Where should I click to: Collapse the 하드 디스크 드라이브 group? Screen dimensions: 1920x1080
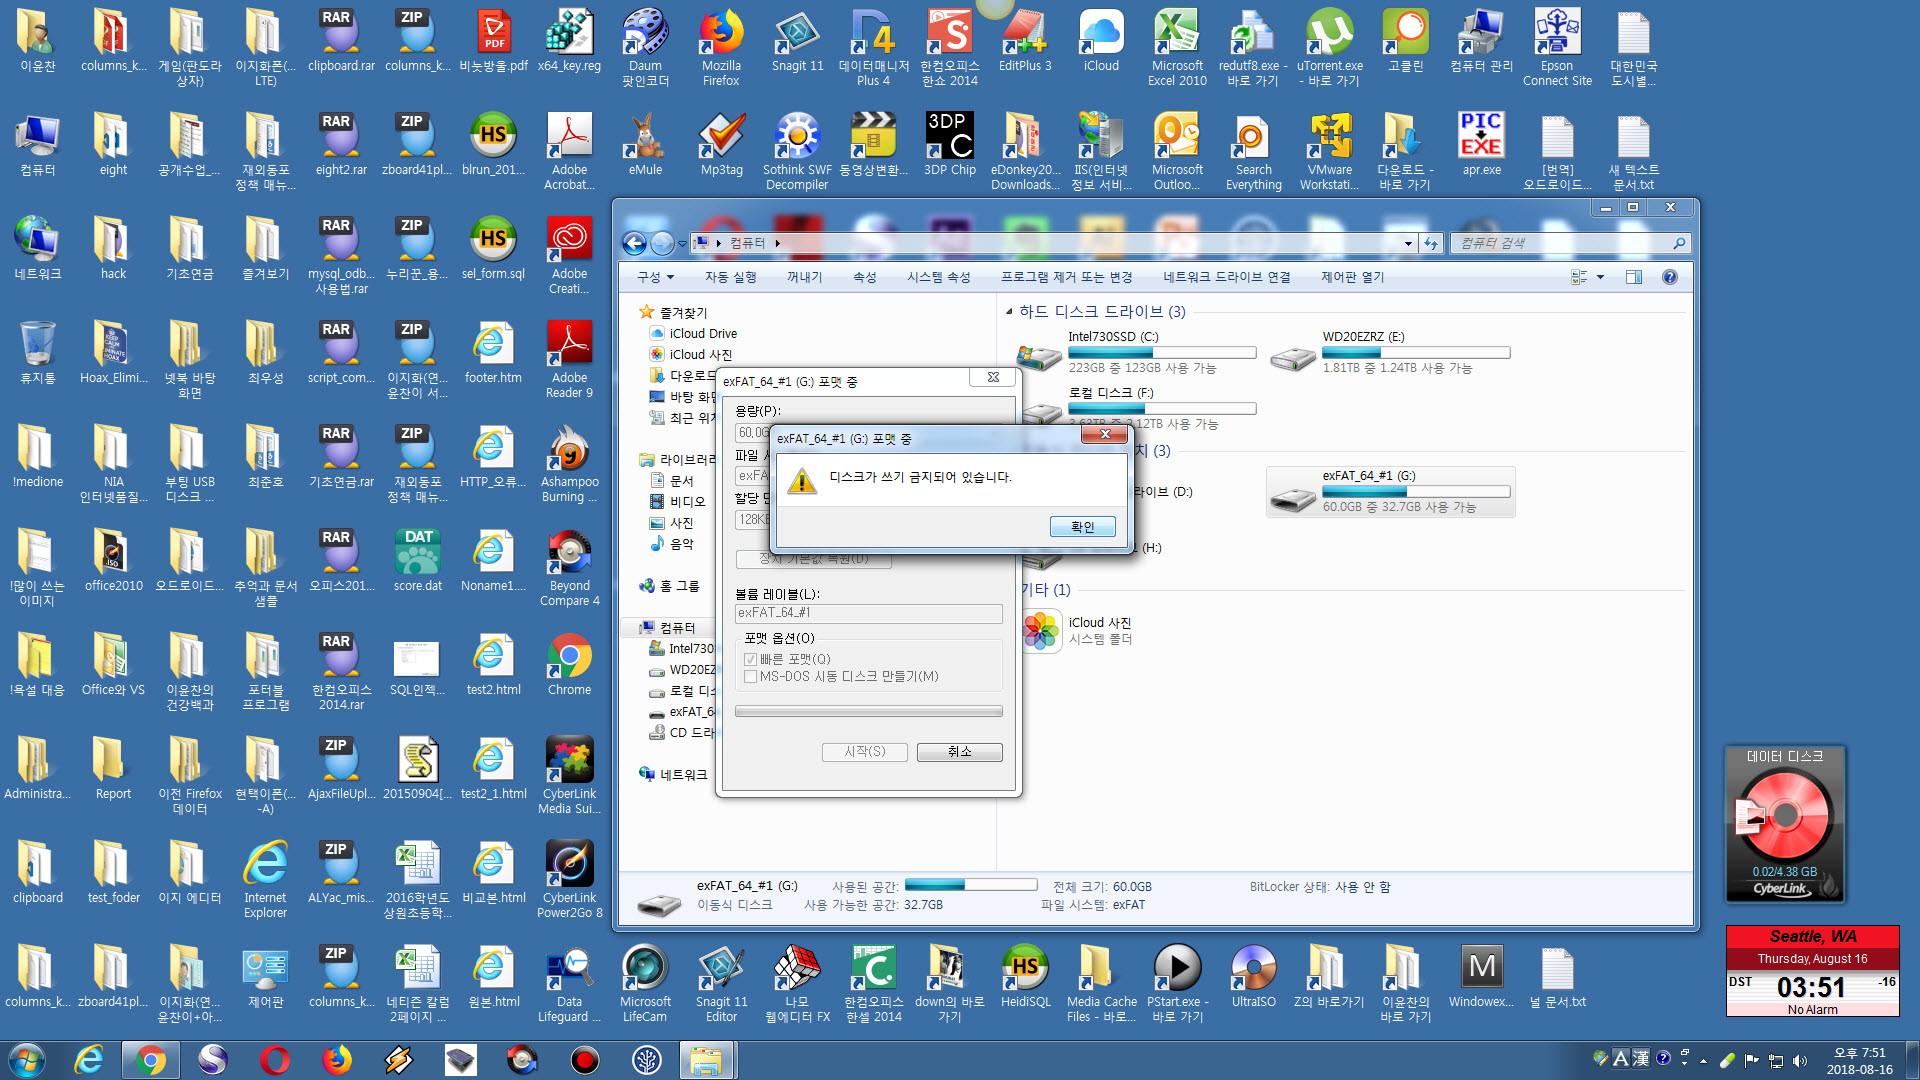click(1009, 311)
